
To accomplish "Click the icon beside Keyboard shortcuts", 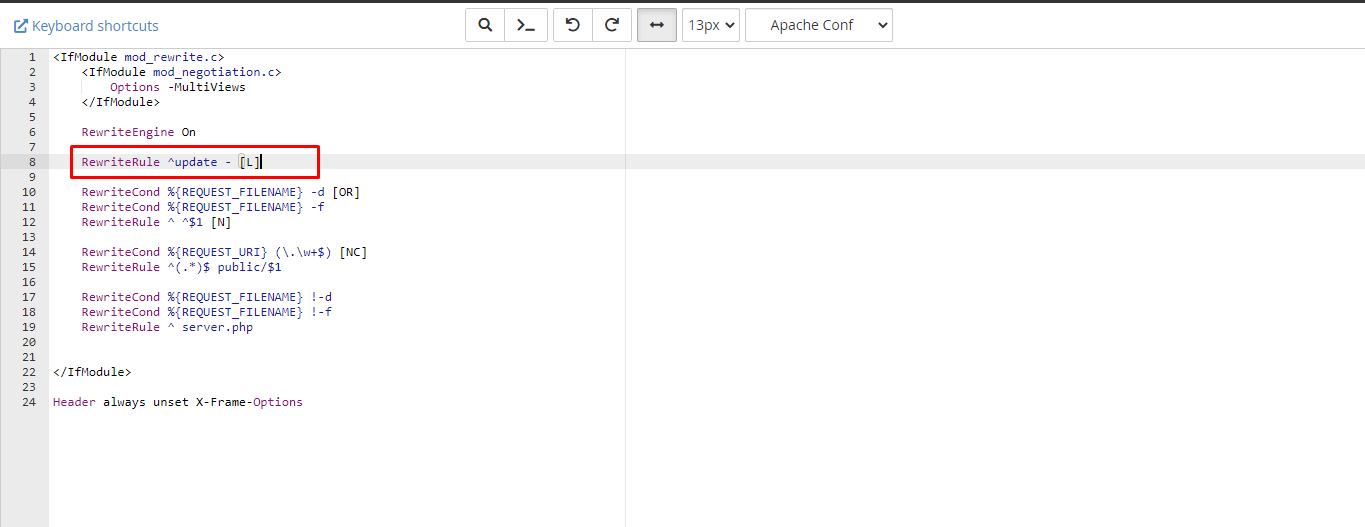I will click(x=20, y=26).
